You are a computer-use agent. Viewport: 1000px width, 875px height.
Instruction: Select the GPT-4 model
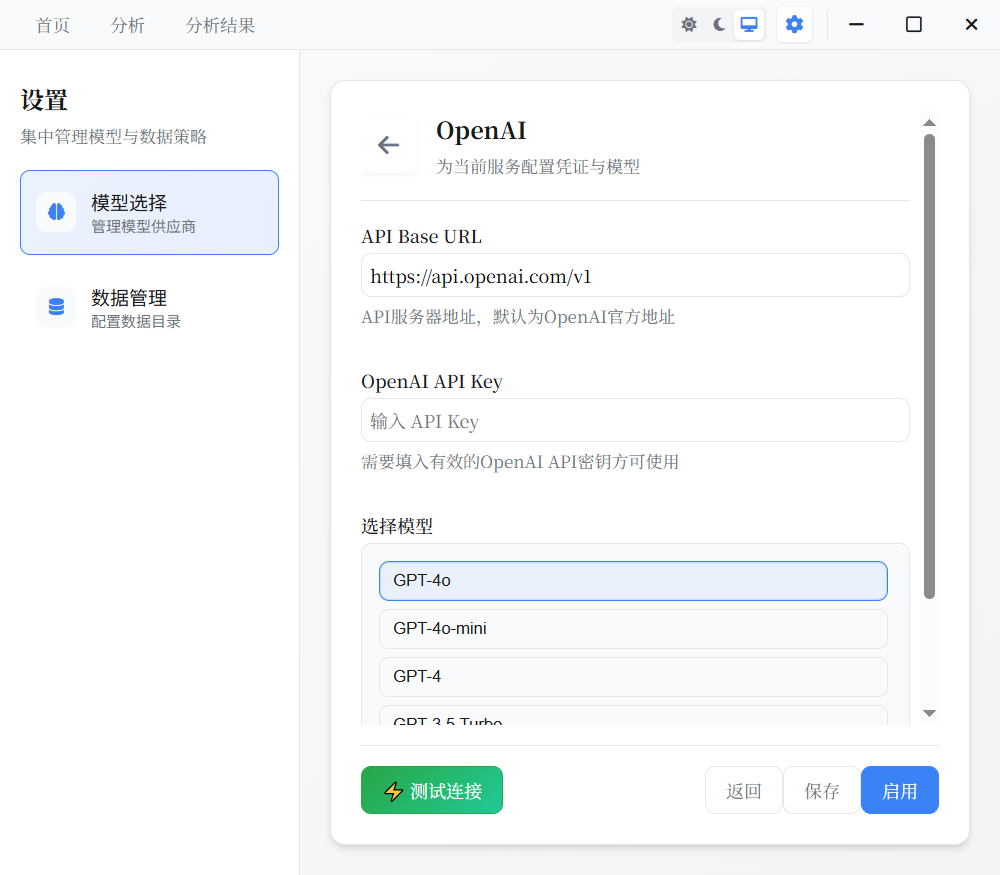633,676
